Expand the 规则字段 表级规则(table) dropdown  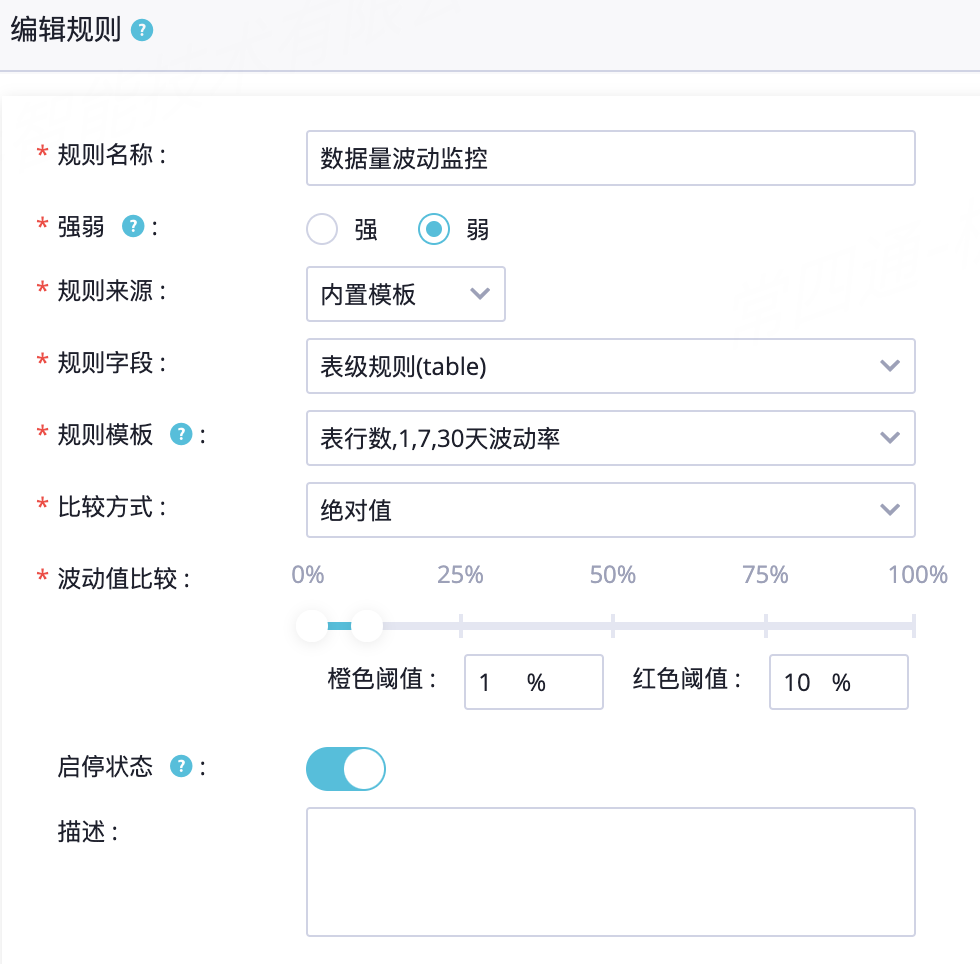coord(611,366)
